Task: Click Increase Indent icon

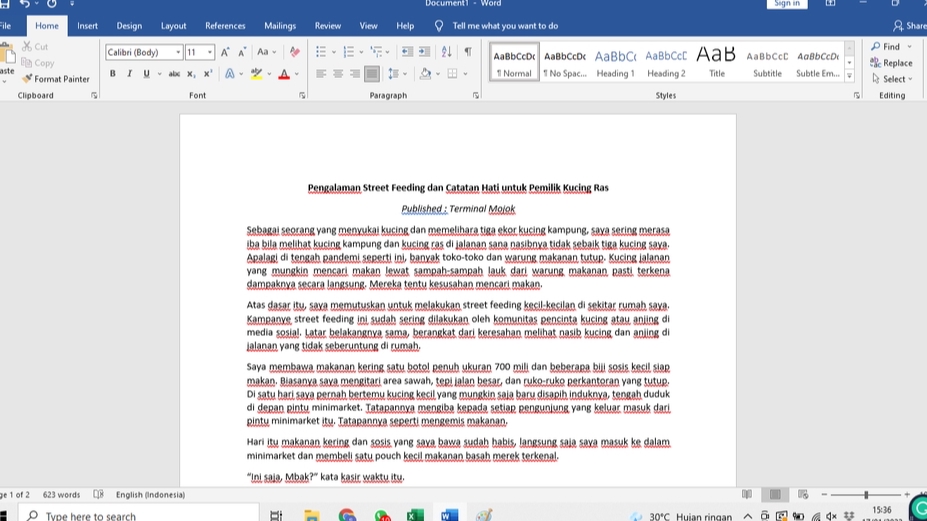Action: point(424,52)
